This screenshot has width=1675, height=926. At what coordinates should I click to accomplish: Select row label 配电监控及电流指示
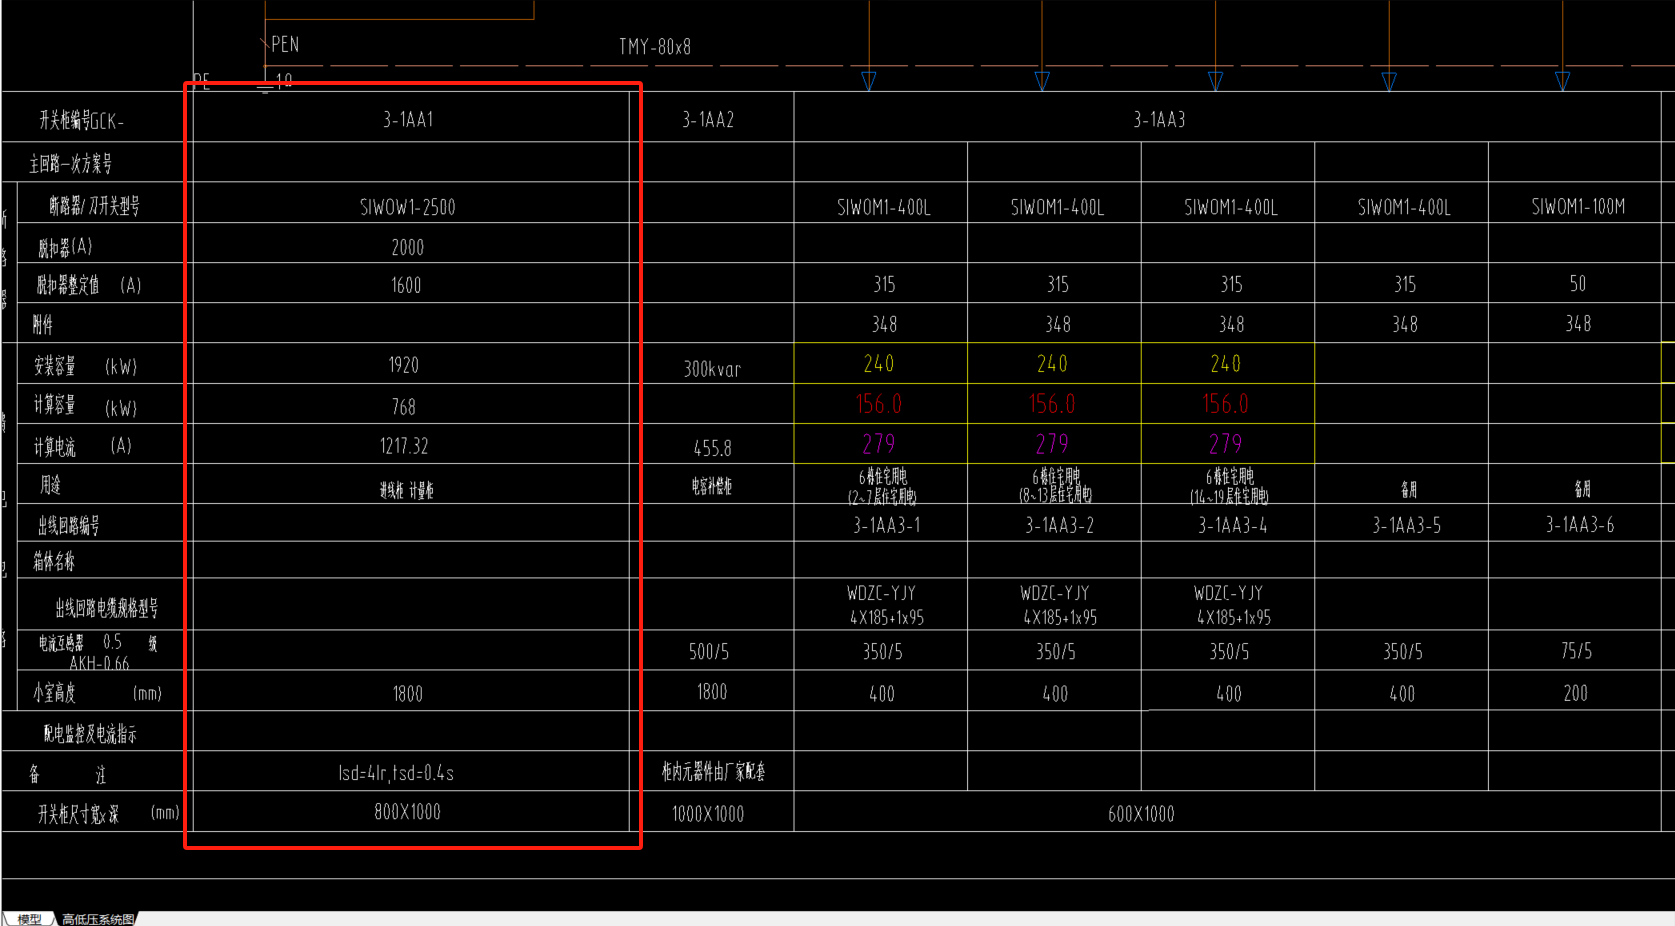[90, 734]
